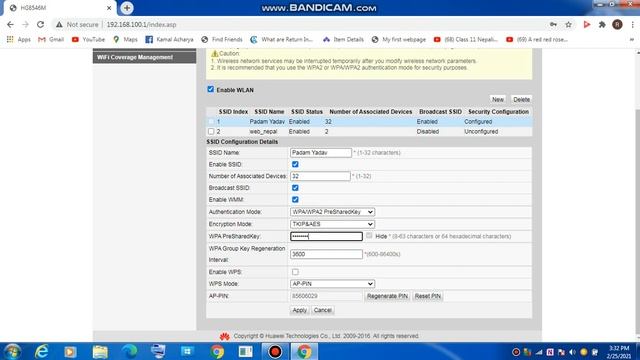This screenshot has height=360, width=640.
Task: Open the YouTube bookmark
Action: 88,40
